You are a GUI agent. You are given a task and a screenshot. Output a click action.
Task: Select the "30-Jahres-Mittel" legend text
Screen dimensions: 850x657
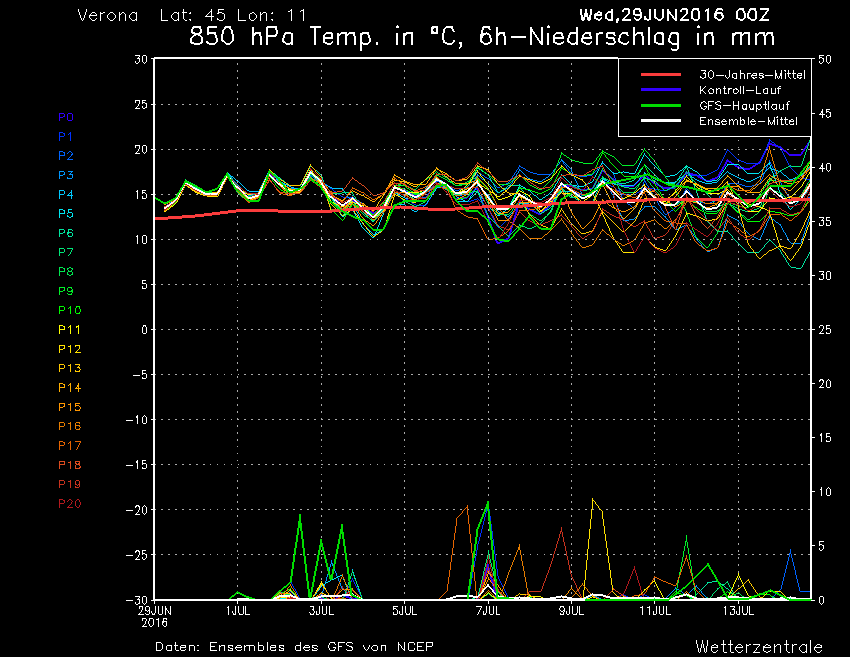752,75
